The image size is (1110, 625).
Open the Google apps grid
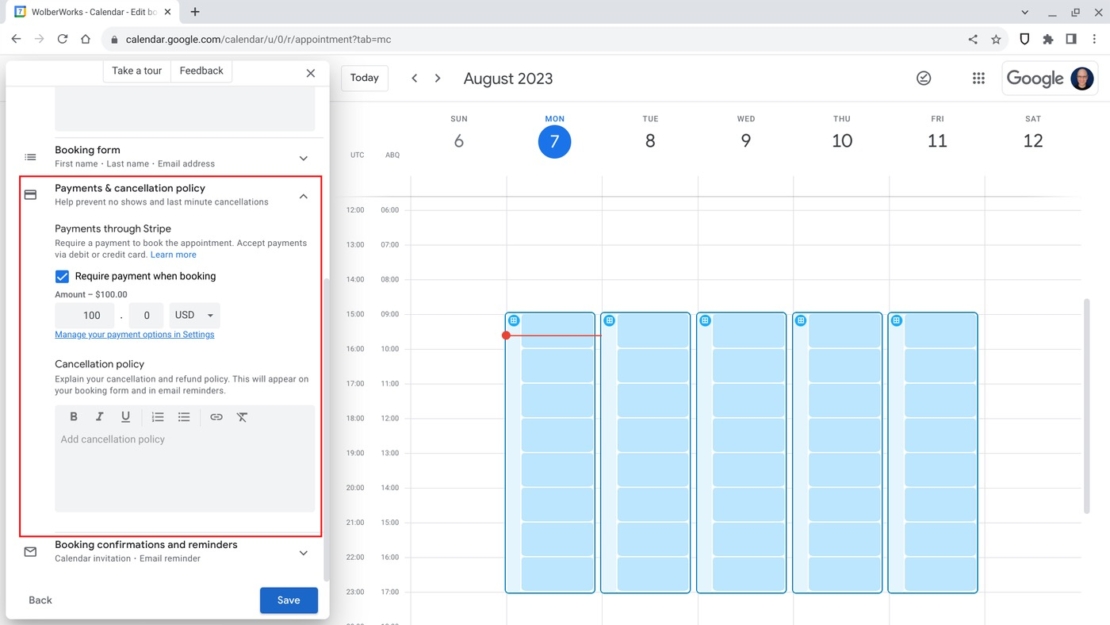coord(978,77)
